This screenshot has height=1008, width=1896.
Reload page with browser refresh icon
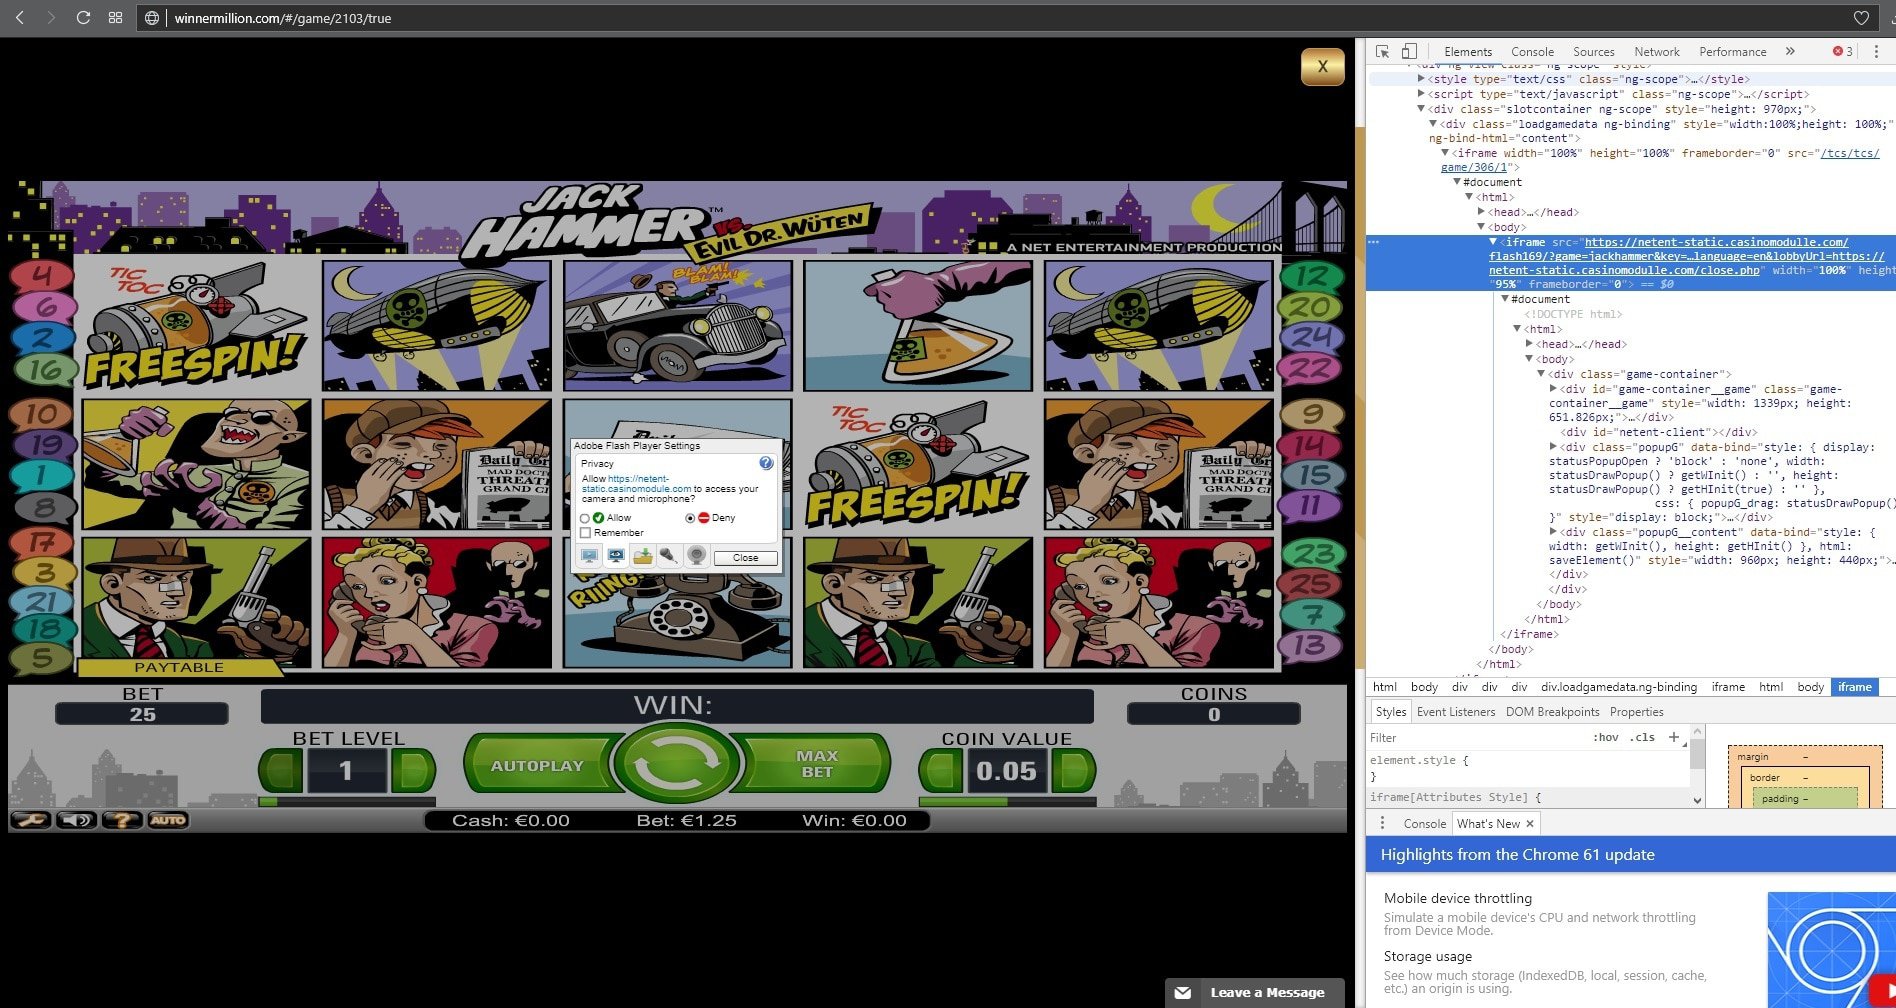[83, 18]
